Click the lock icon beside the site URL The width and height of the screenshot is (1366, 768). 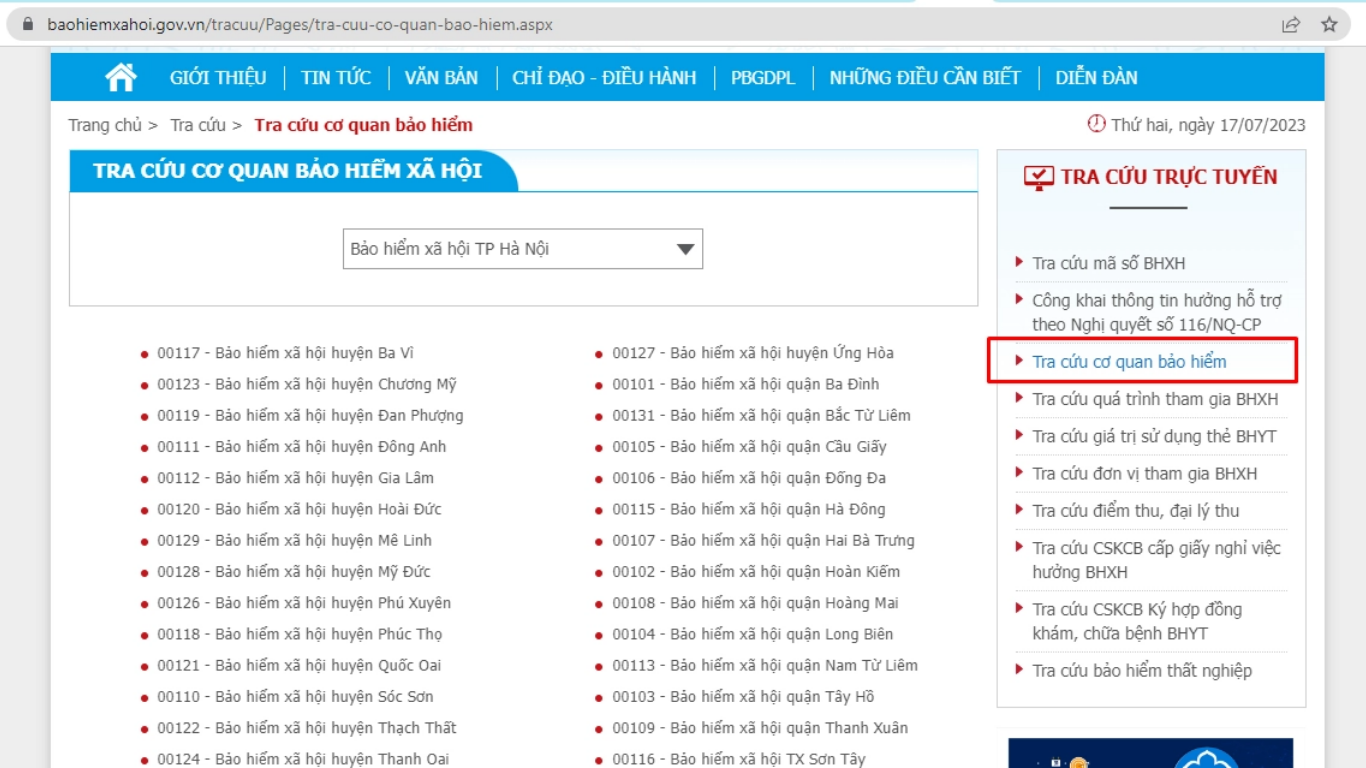(30, 24)
